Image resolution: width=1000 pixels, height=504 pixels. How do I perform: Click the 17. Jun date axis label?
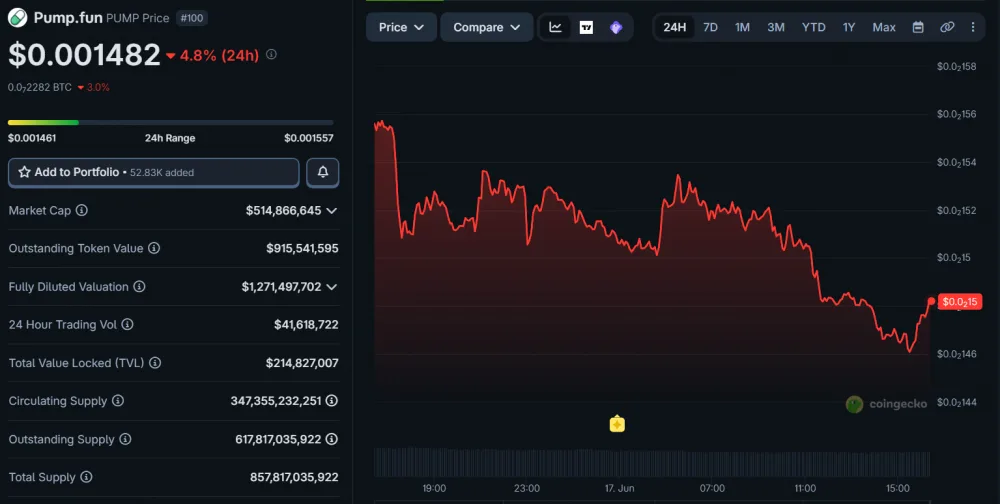coord(619,488)
